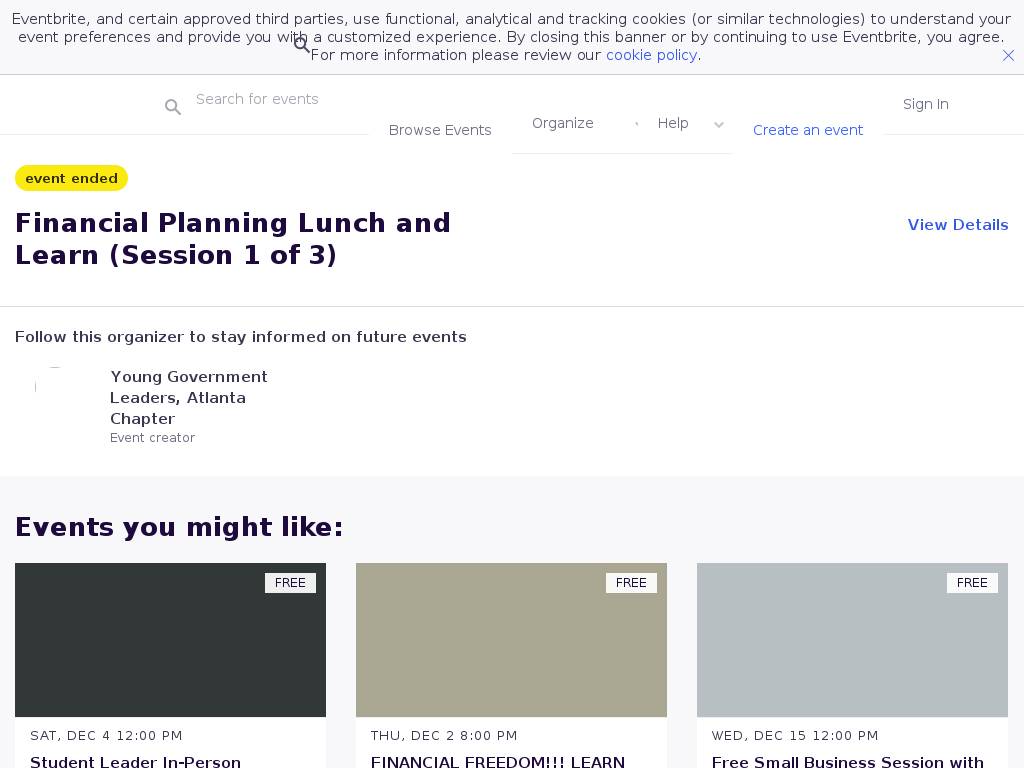Click the Student Leader In-Person event title
This screenshot has width=1024, height=768.
[135, 761]
